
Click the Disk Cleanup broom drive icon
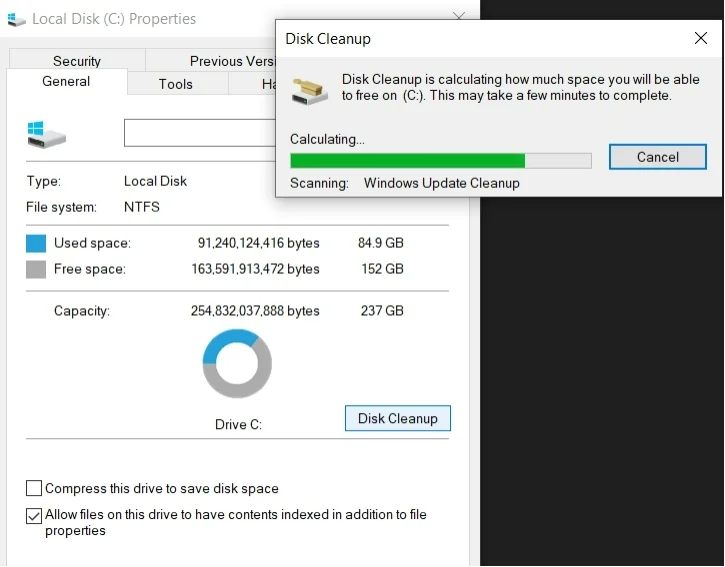310,89
